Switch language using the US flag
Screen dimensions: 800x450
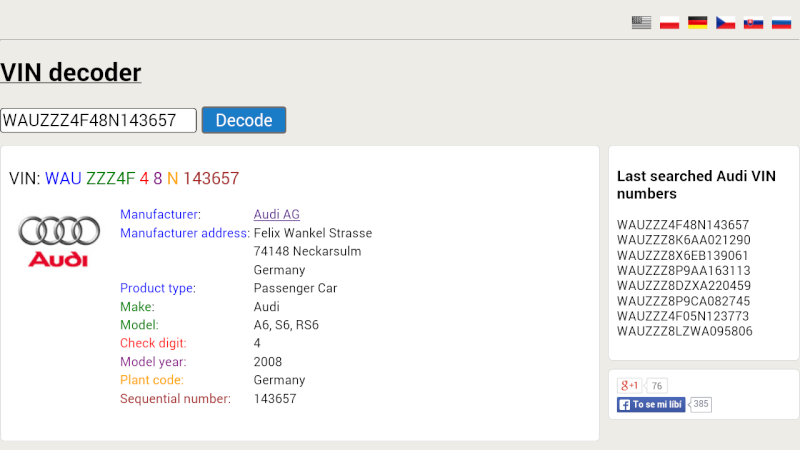(x=641, y=22)
